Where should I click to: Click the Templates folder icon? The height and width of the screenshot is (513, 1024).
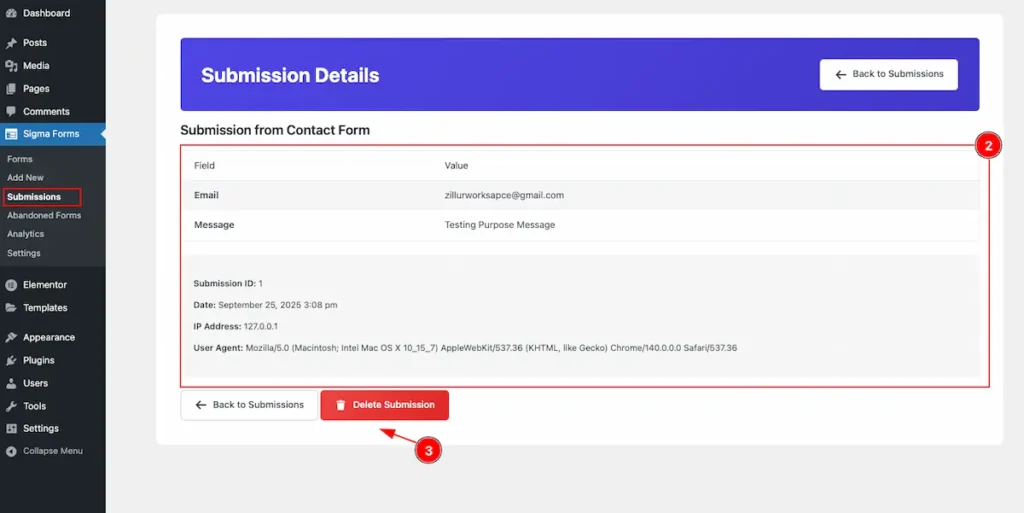coord(11,308)
